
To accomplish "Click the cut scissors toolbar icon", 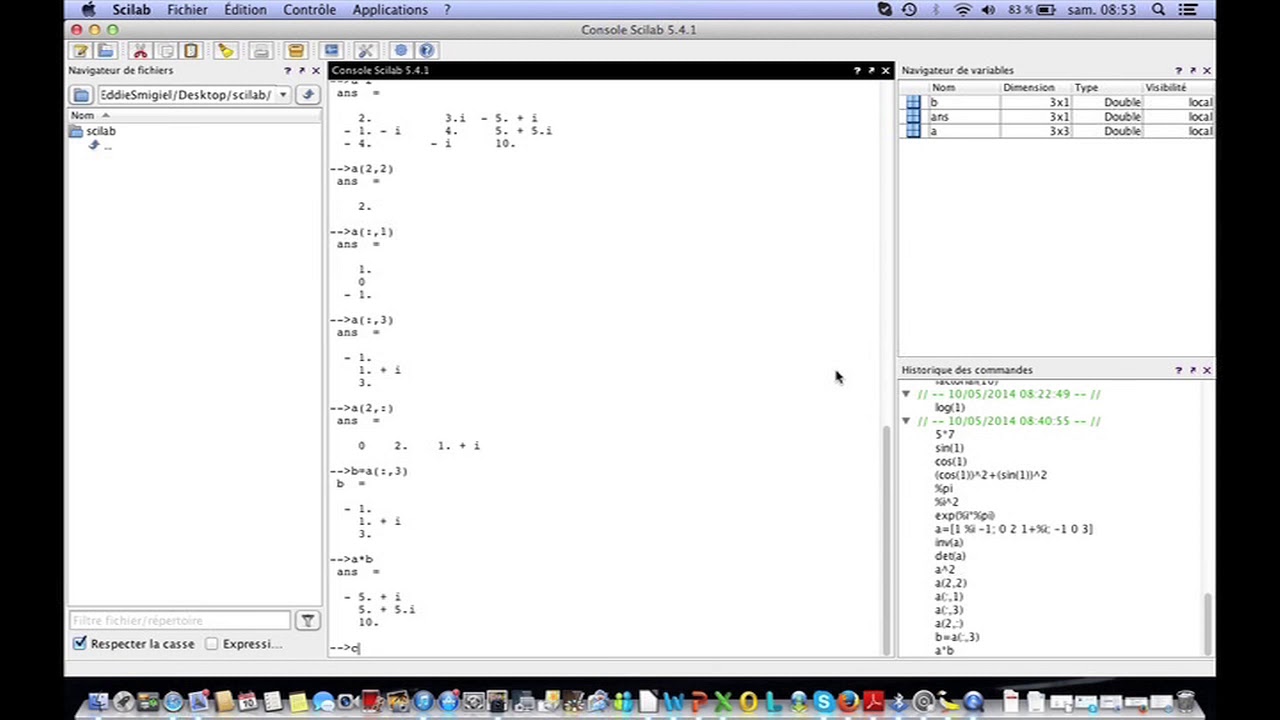I will (141, 50).
